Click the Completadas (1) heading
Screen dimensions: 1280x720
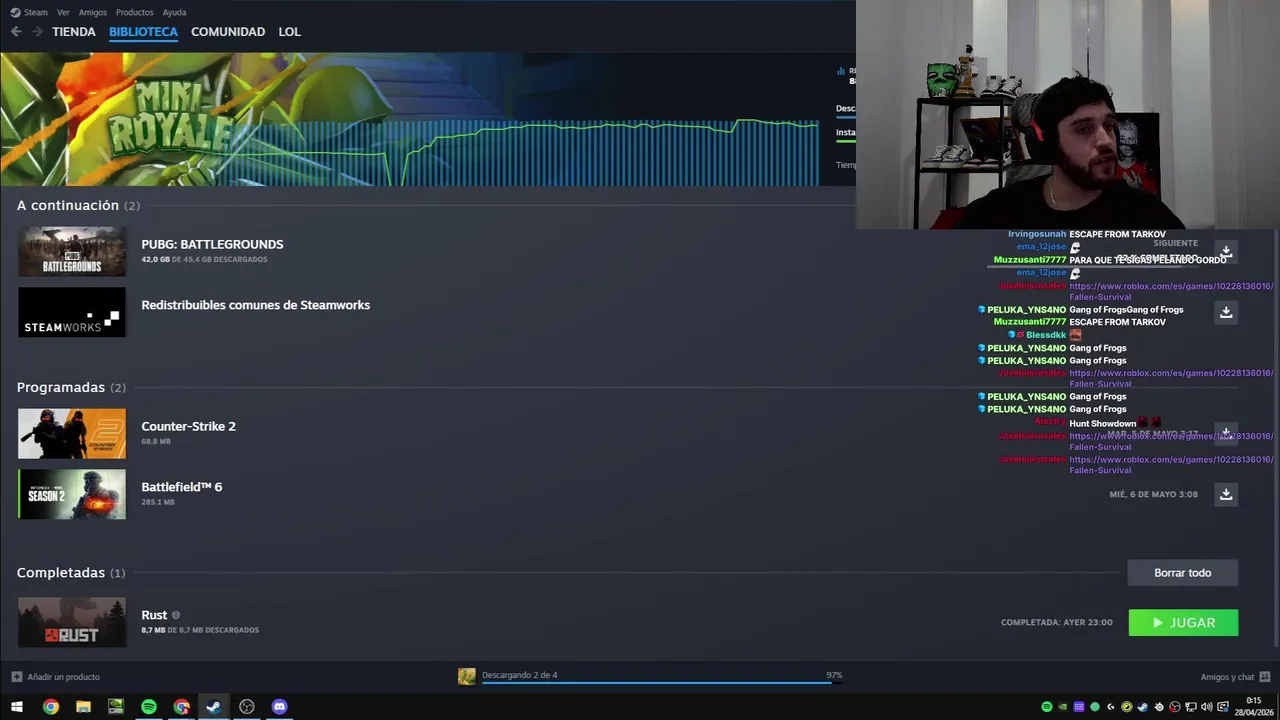point(71,573)
